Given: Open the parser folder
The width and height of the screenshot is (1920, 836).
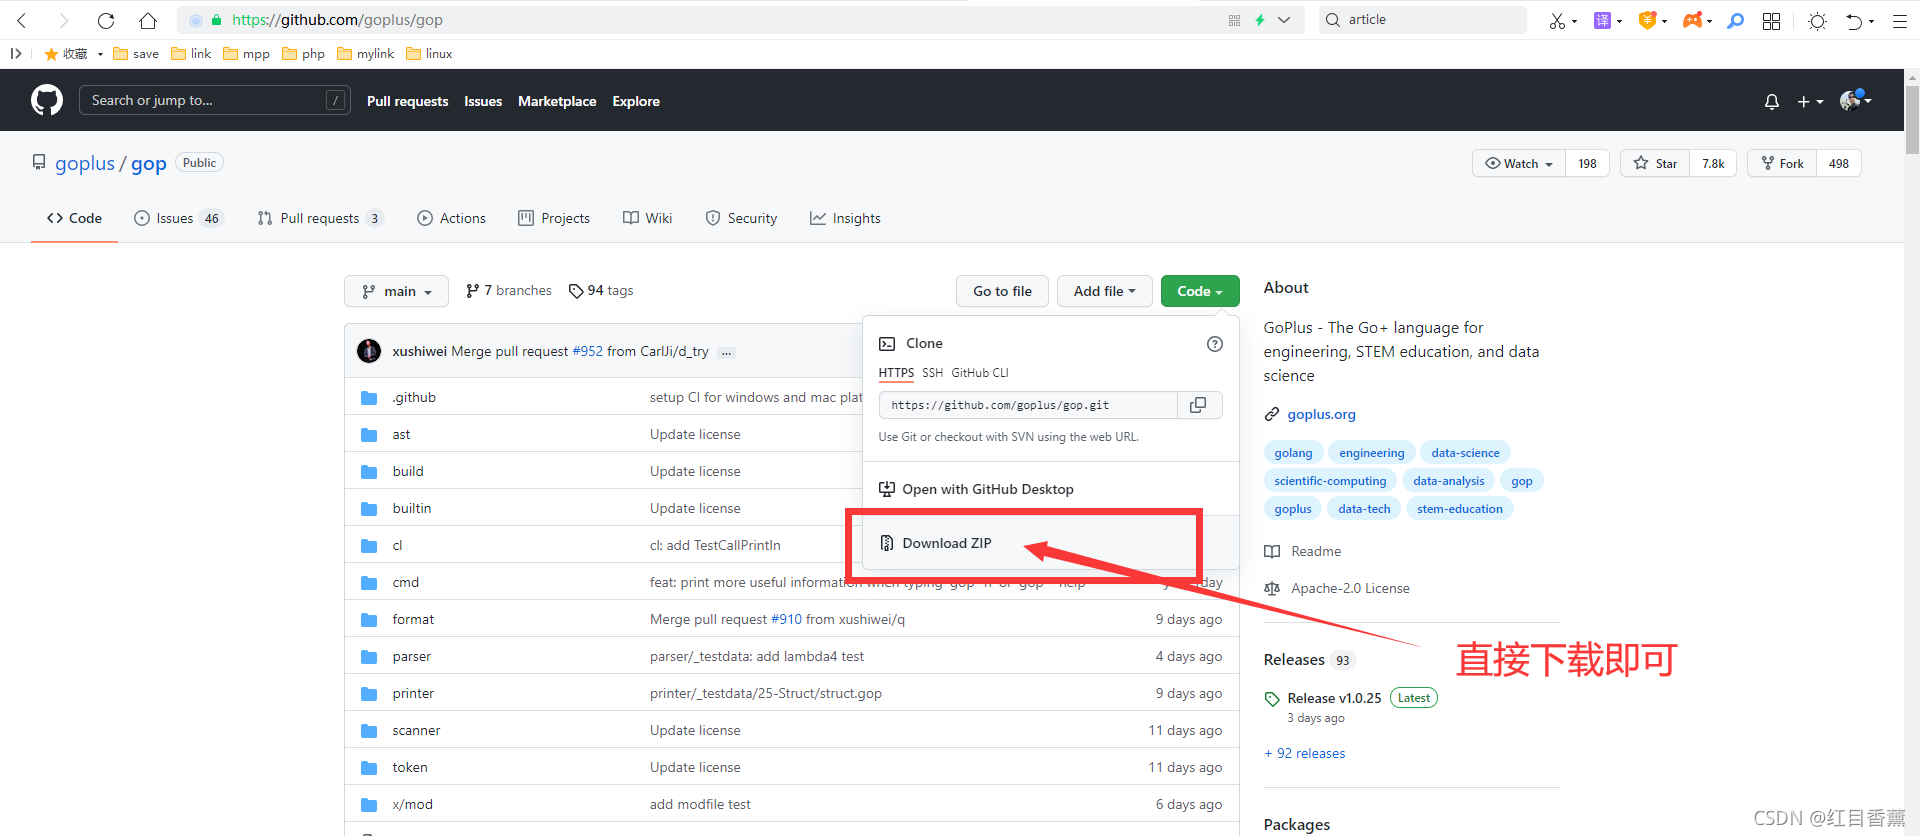Looking at the screenshot, I should pos(412,657).
